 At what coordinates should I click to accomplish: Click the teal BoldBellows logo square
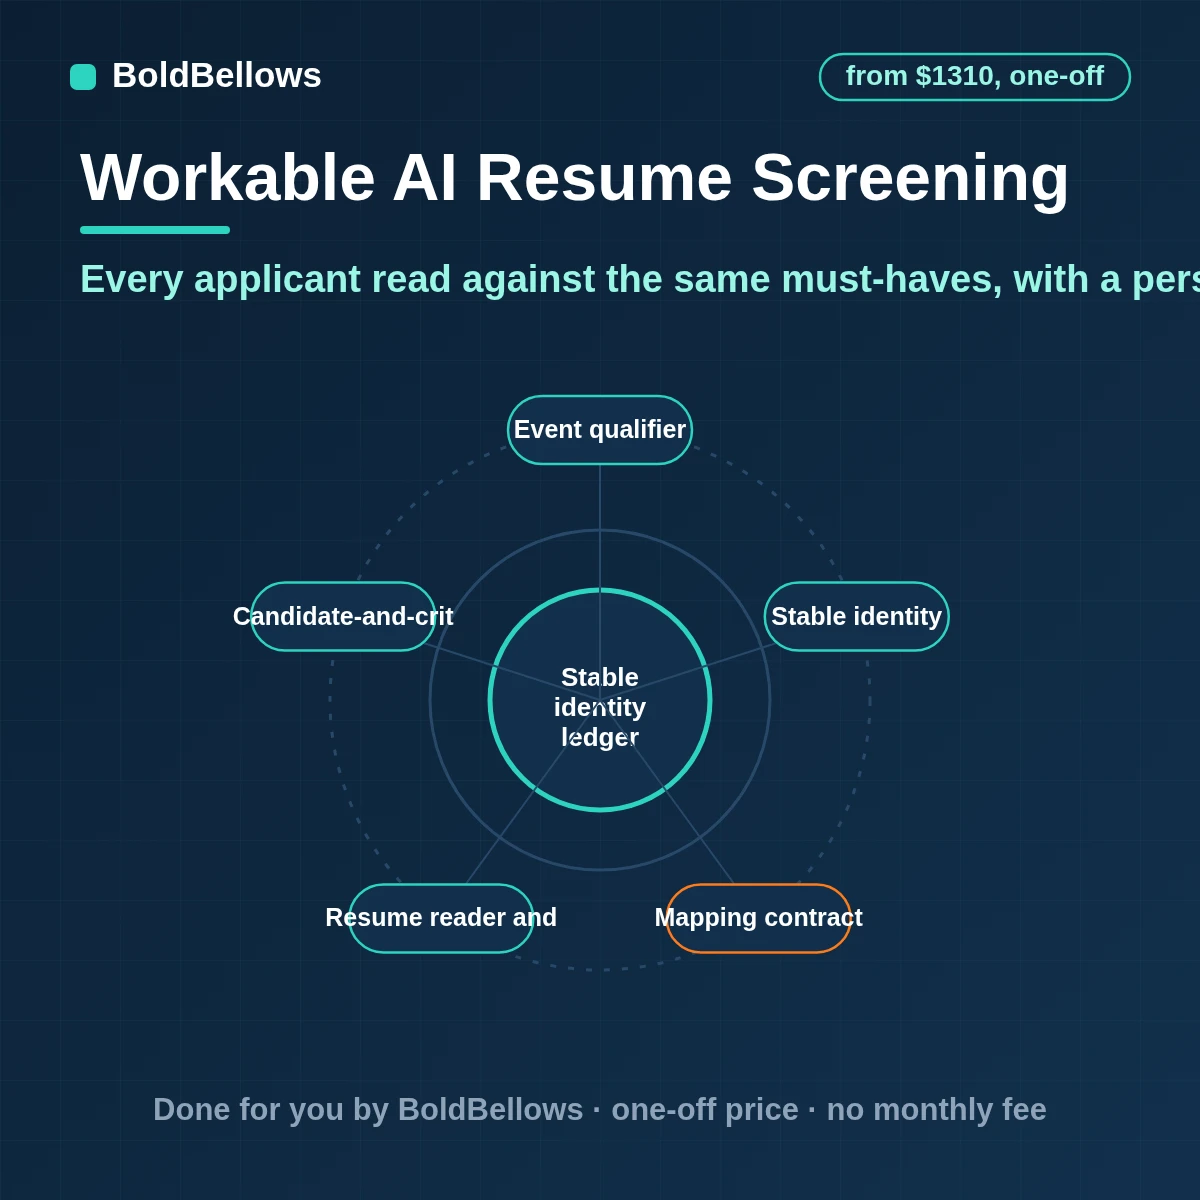pyautogui.click(x=83, y=77)
